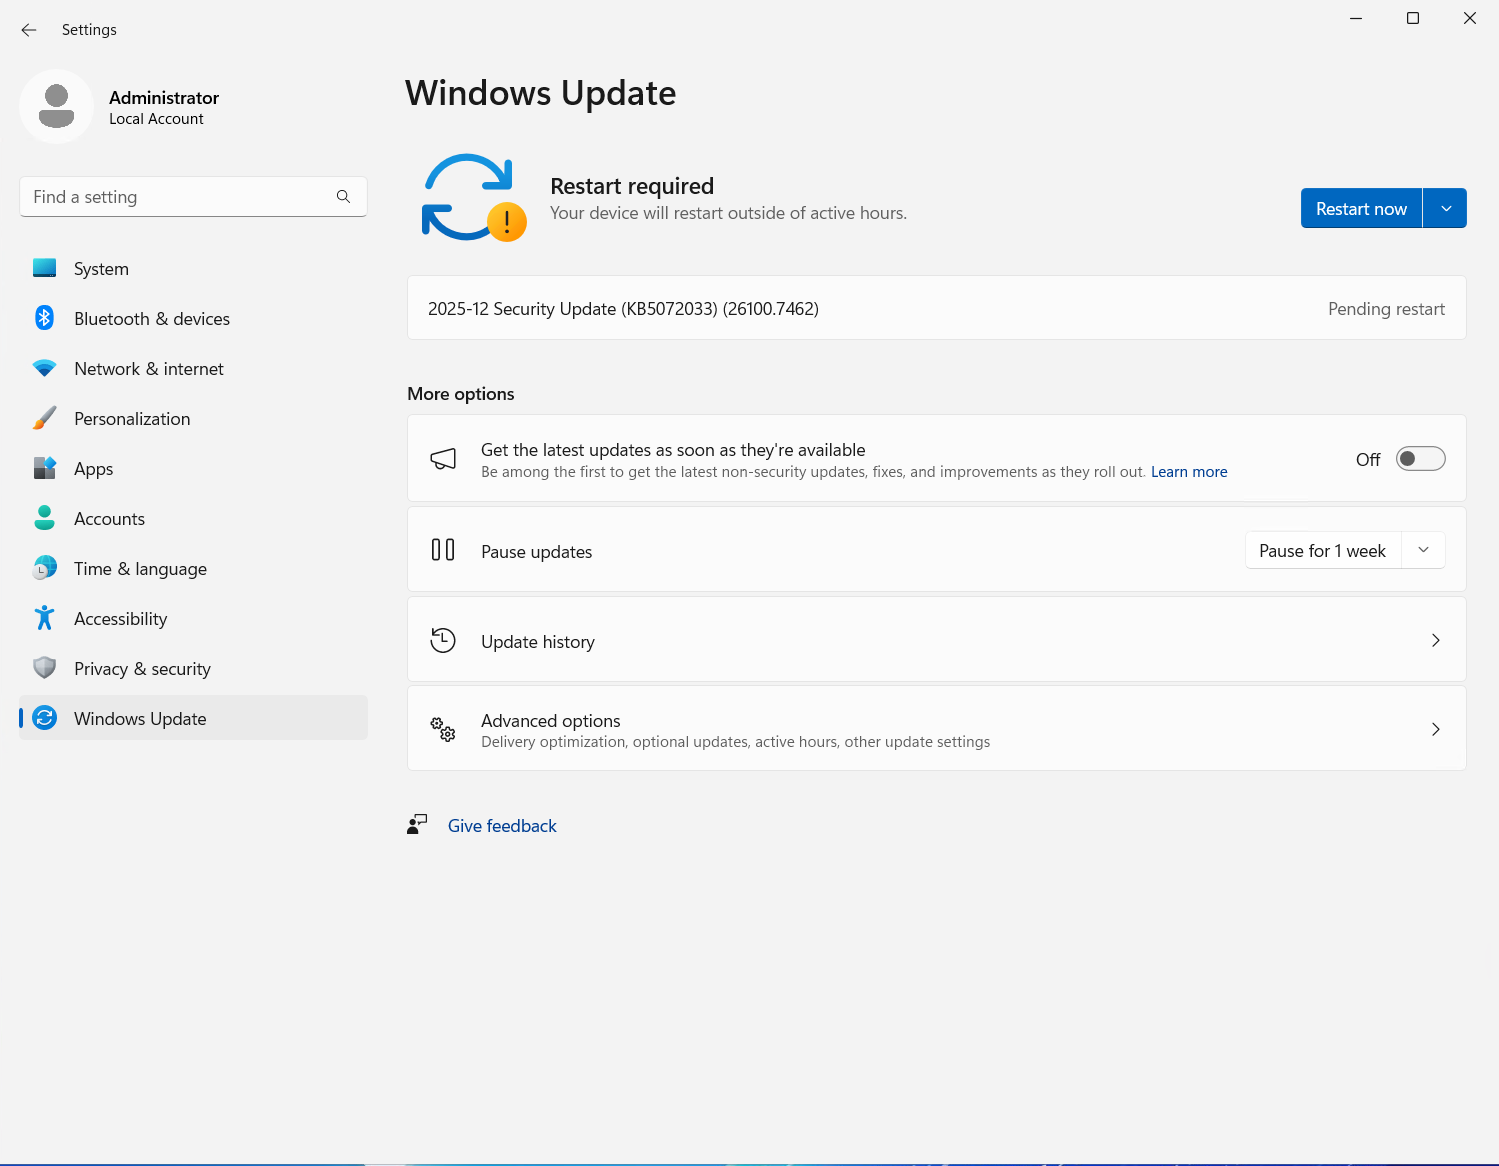Click the Apps icon in sidebar
Viewport: 1499px width, 1166px height.
[44, 468]
